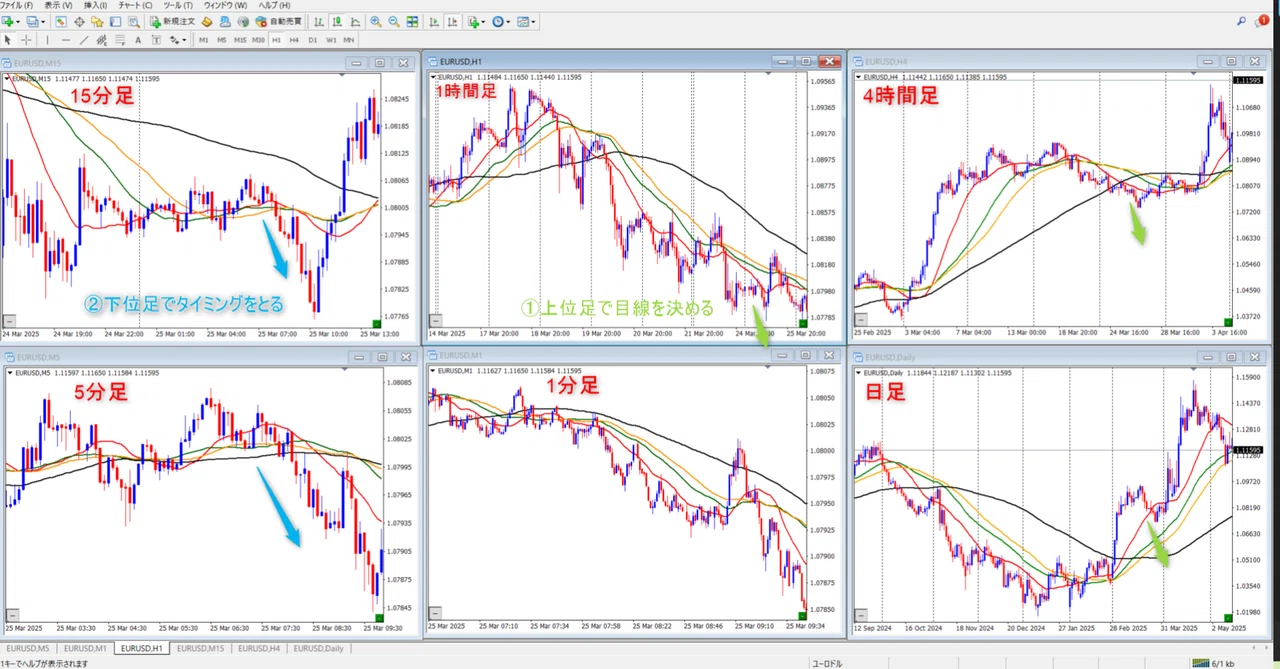Select the text 'A' drawing tool
The width and height of the screenshot is (1280, 669).
138,40
